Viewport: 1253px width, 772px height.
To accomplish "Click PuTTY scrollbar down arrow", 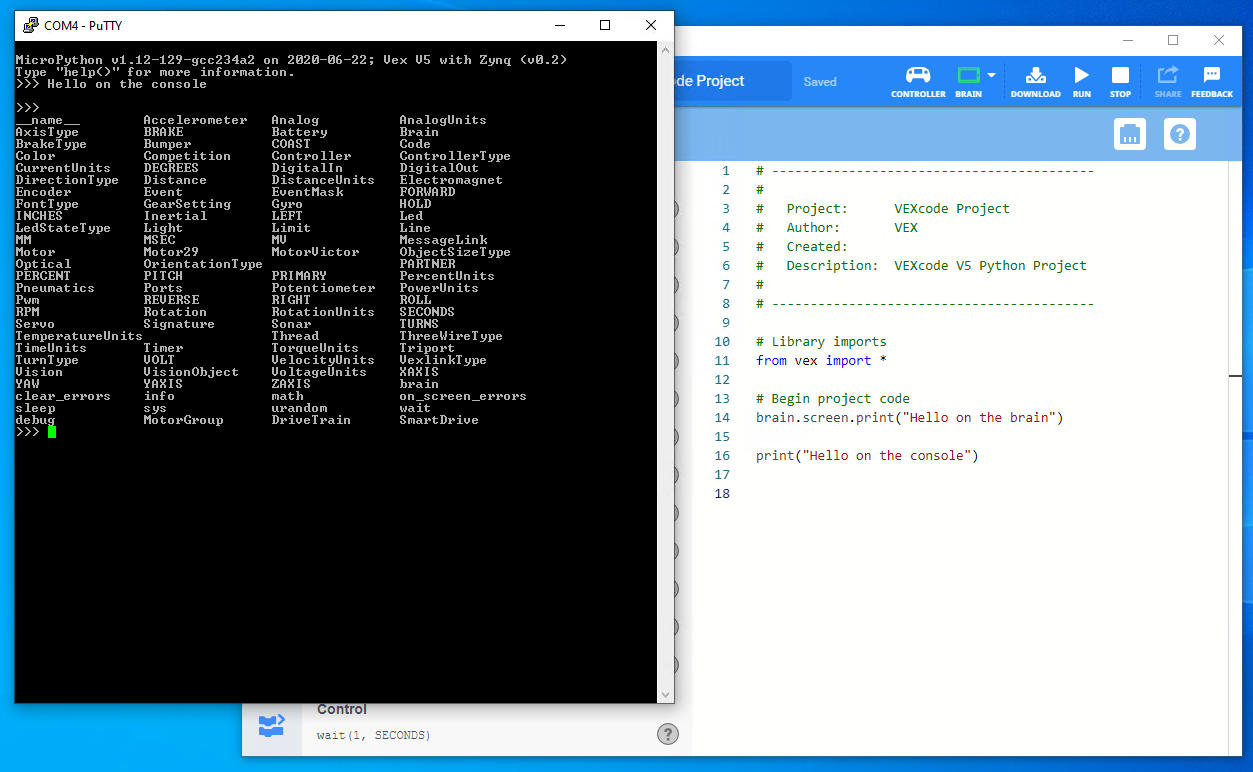I will click(x=665, y=695).
